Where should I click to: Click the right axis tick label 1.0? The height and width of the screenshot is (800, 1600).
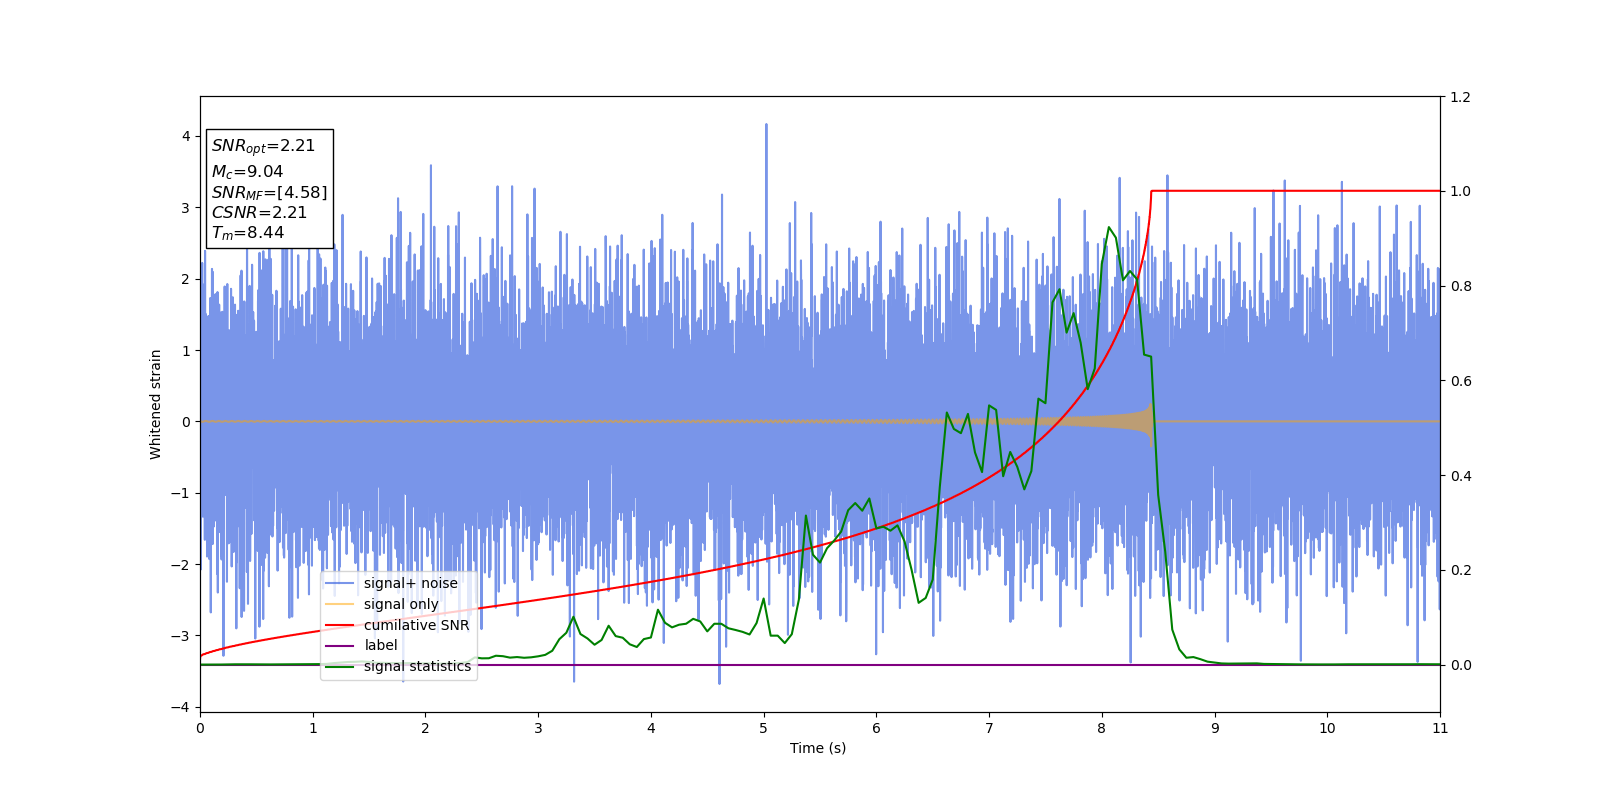pyautogui.click(x=1460, y=191)
